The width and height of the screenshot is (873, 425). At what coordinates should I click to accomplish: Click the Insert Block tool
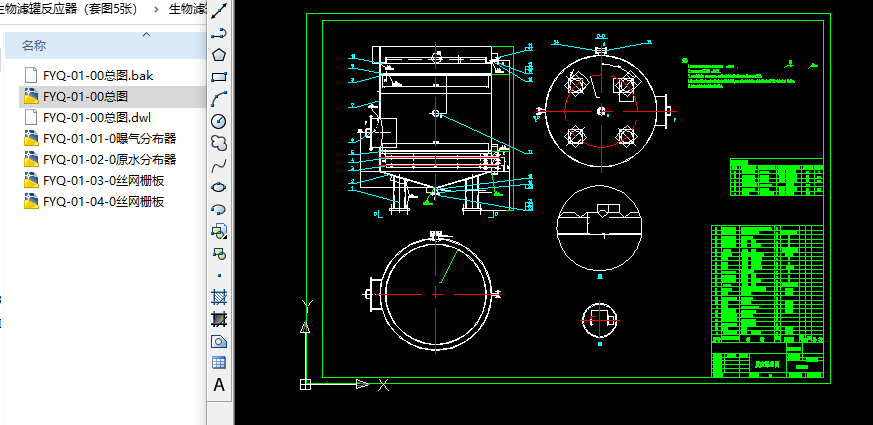coord(219,231)
